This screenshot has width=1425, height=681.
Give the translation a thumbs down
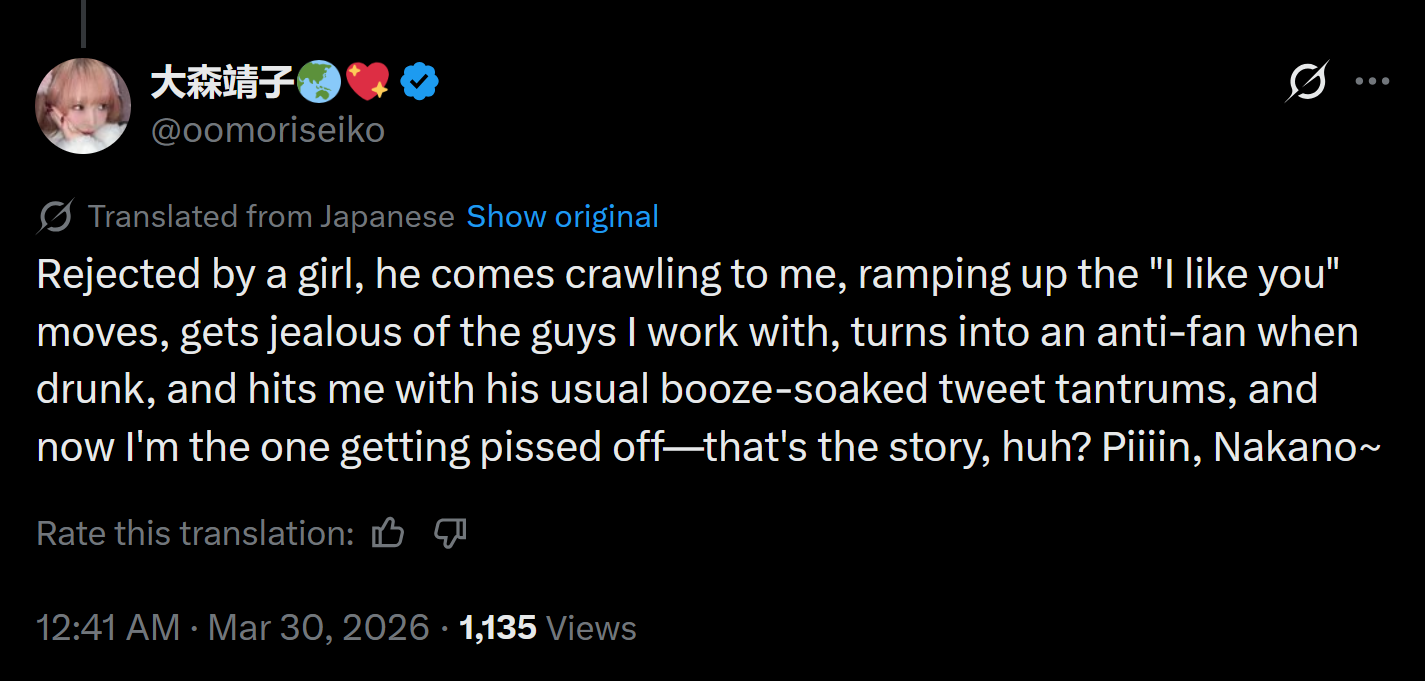pos(450,534)
